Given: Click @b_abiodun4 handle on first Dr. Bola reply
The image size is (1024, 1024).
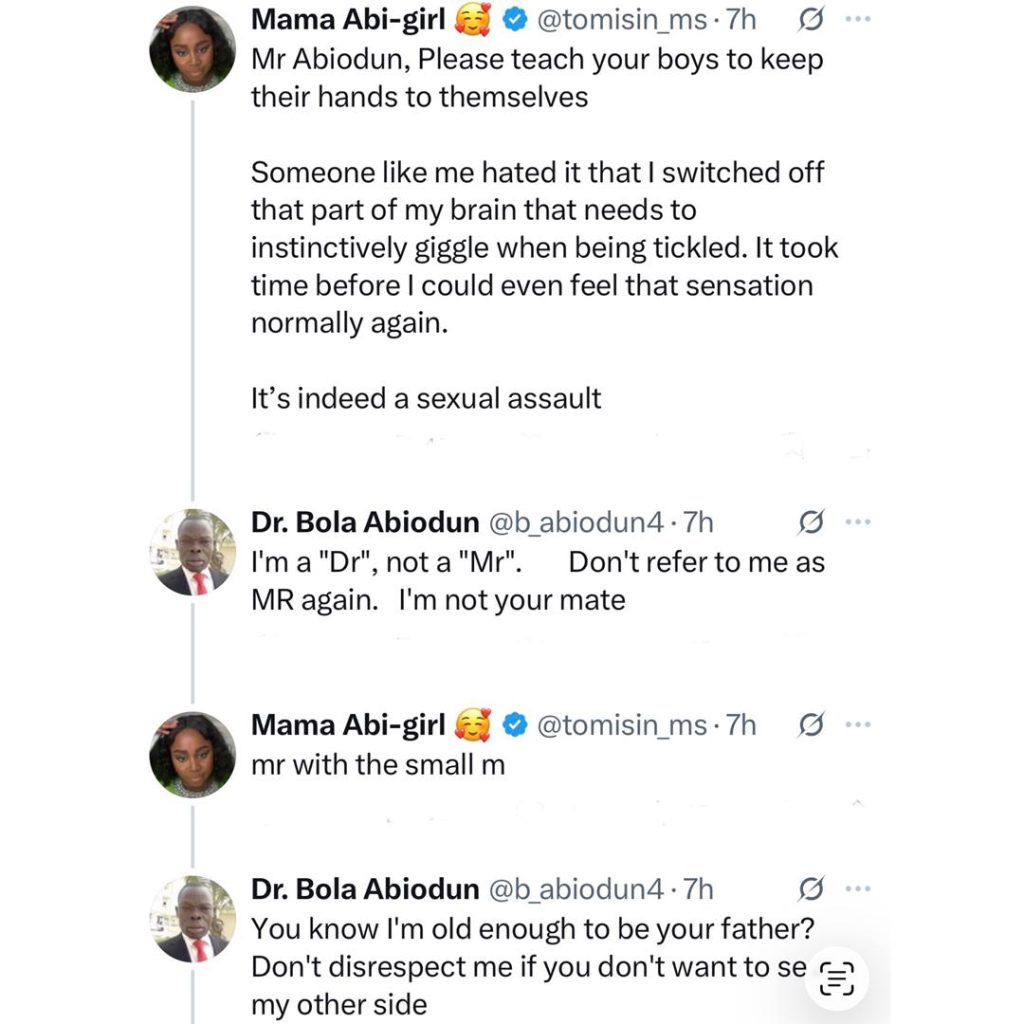Looking at the screenshot, I should point(574,522).
